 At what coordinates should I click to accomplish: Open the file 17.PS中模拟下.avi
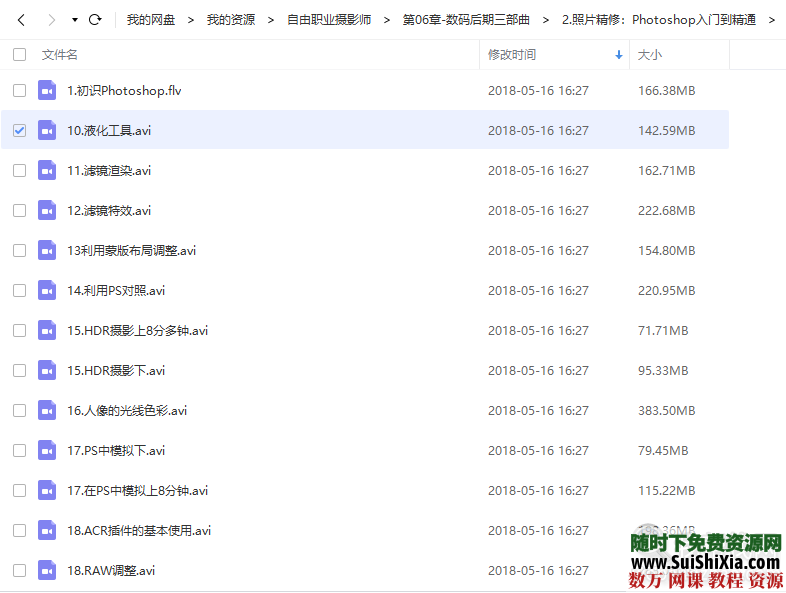pos(116,451)
